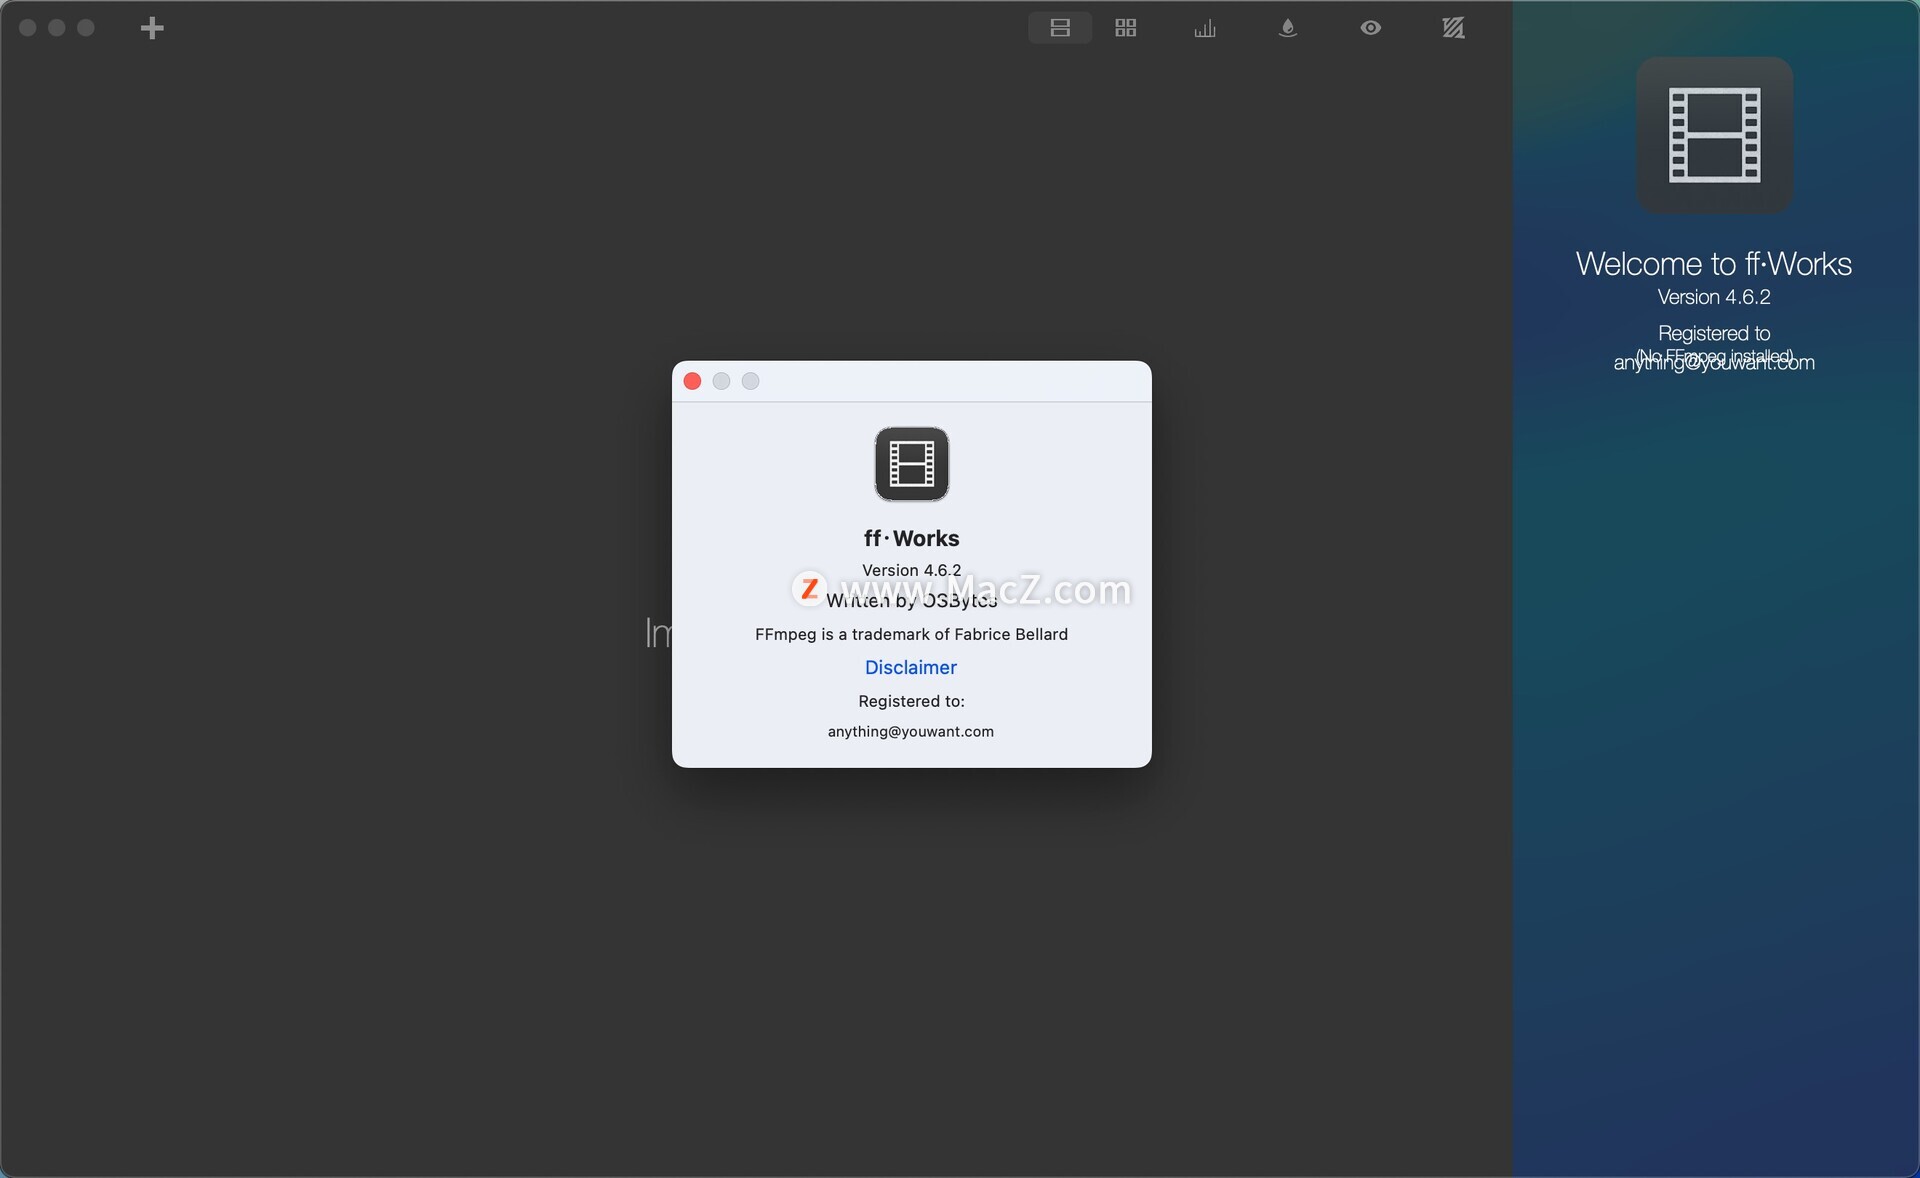Click 'Welcome to ff·Works' heading
Viewport: 1920px width, 1178px height.
[x=1714, y=264]
